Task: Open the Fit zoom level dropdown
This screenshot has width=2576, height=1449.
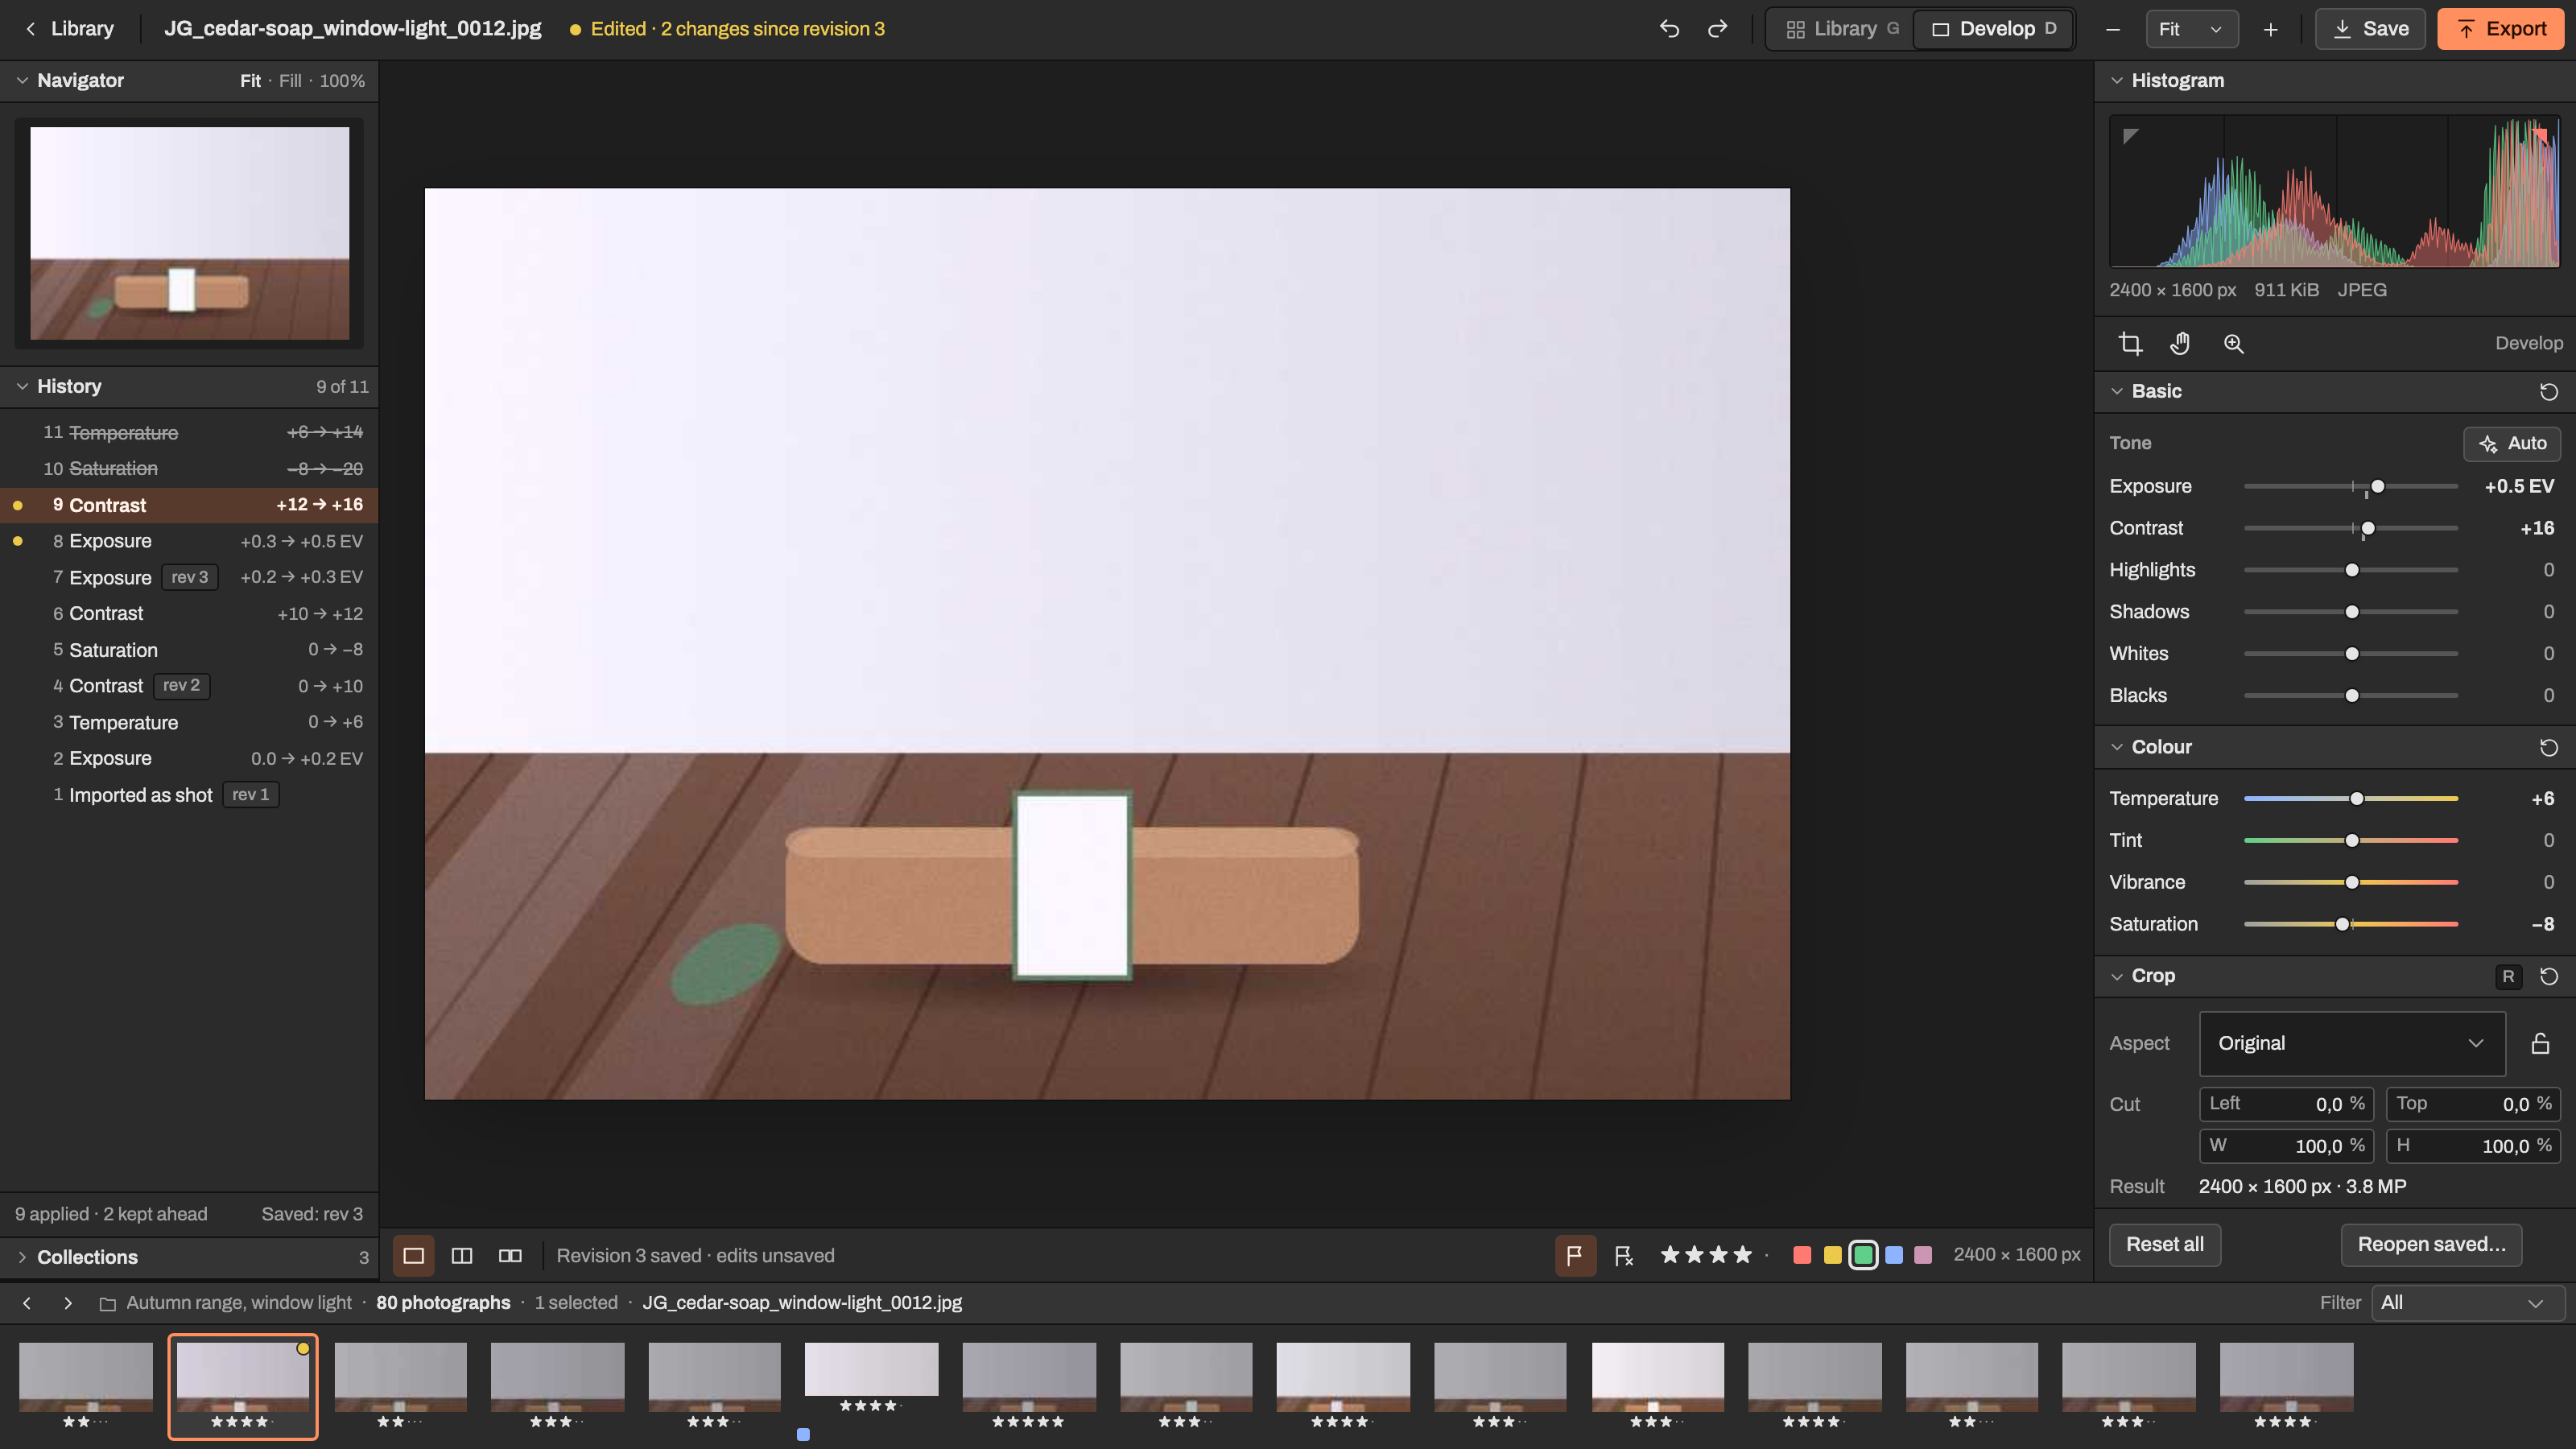Action: (2191, 29)
